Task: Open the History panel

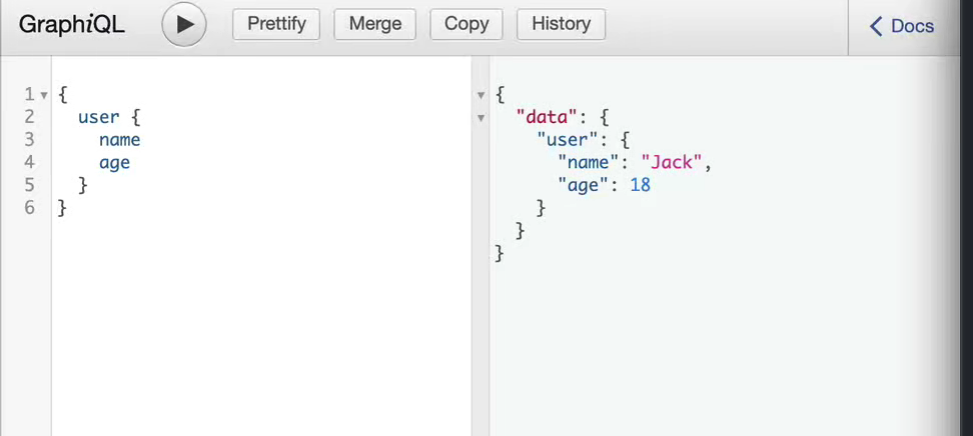Action: coord(561,24)
